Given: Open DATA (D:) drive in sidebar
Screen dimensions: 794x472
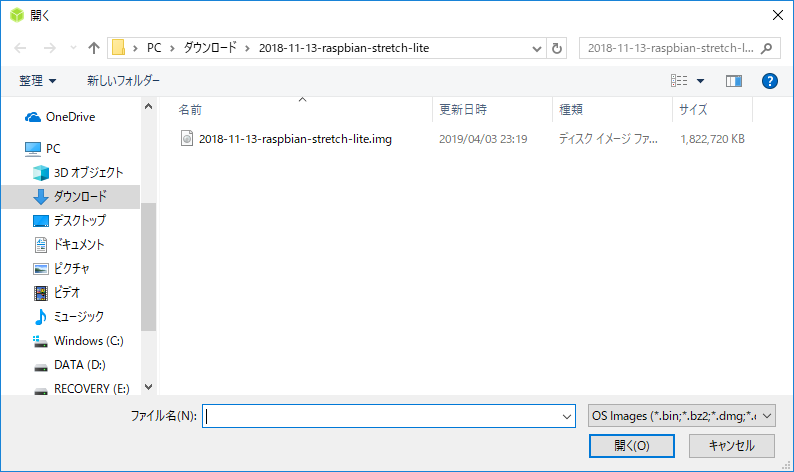Looking at the screenshot, I should tap(71, 365).
